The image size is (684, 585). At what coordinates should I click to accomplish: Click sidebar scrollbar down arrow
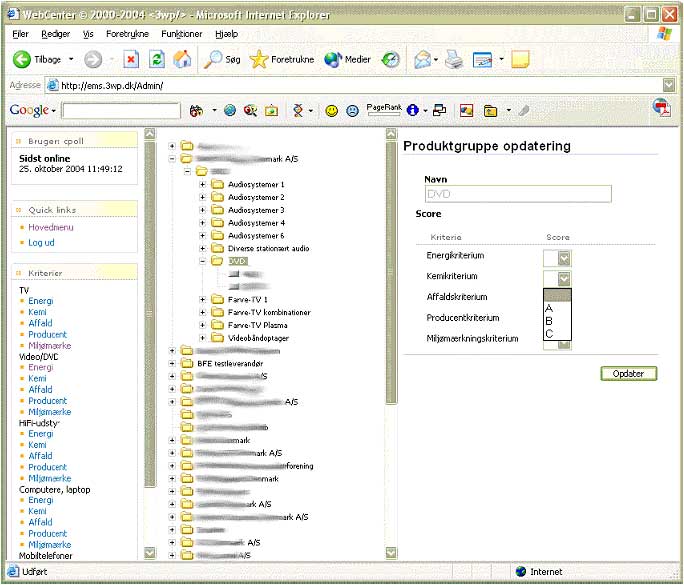point(150,553)
